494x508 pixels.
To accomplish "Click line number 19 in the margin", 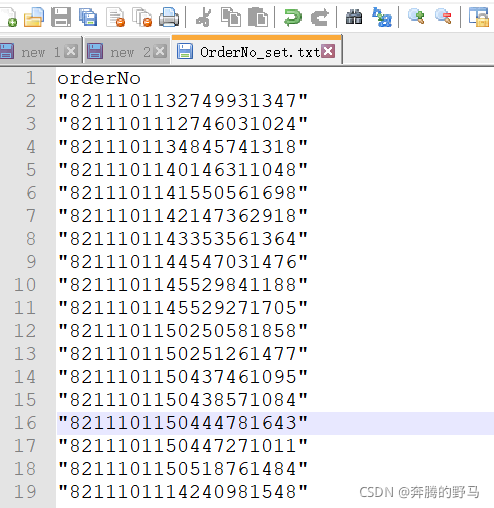I will coord(25,492).
